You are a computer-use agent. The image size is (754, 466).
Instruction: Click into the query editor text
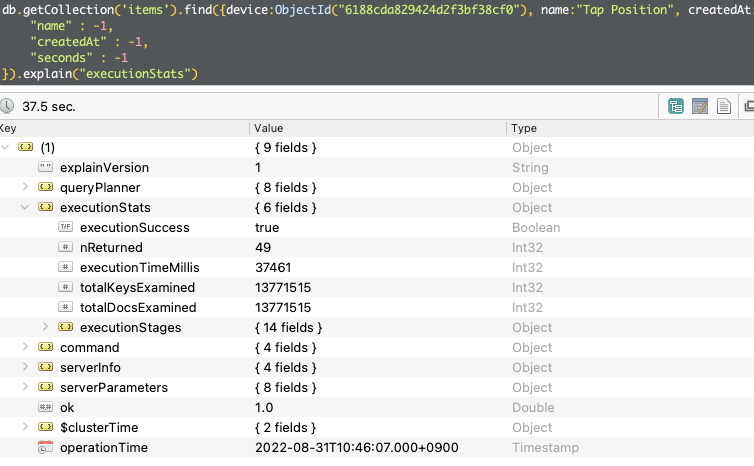(x=377, y=42)
